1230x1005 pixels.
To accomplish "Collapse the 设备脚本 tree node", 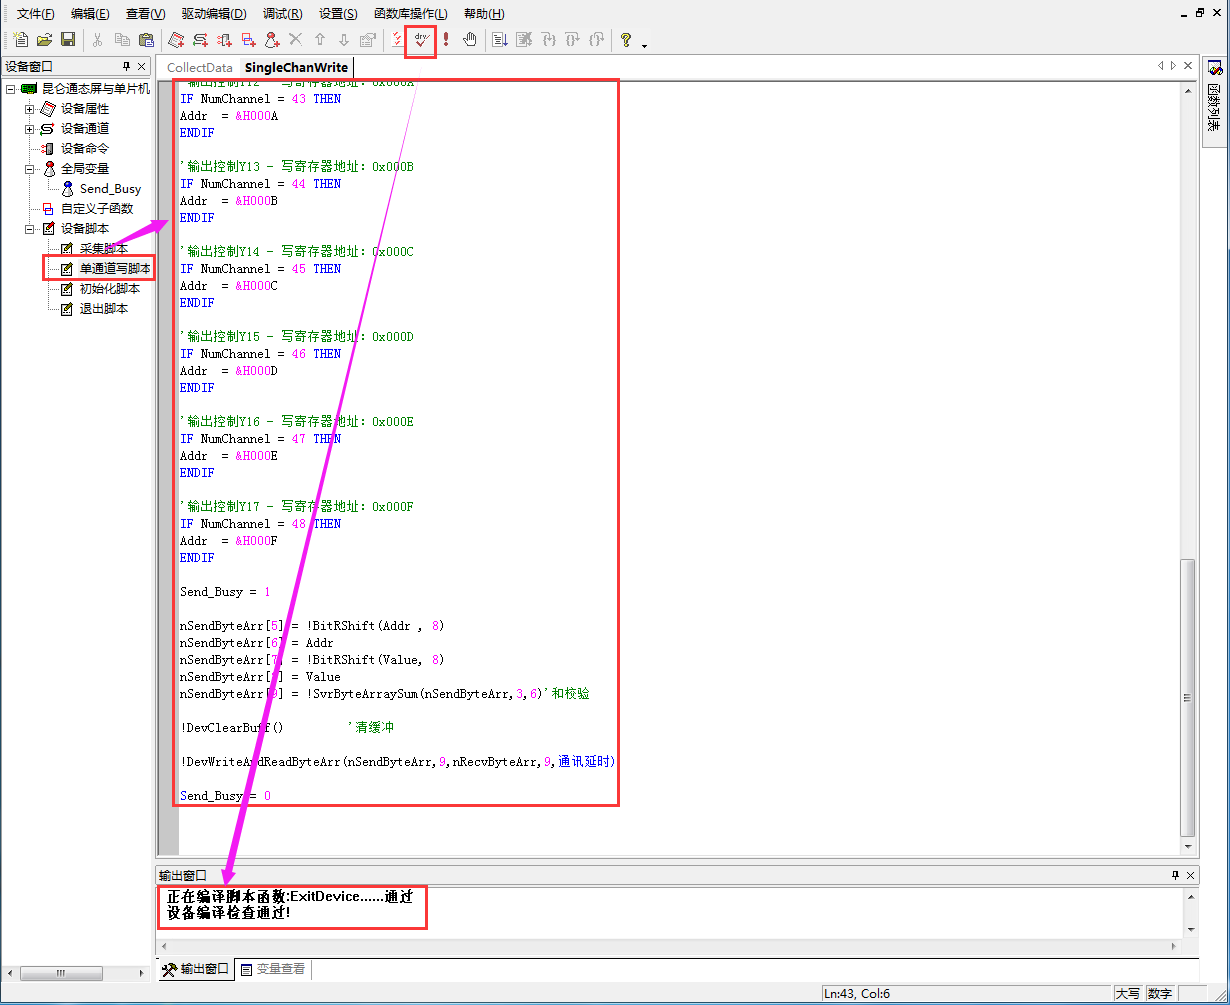I will point(29,229).
